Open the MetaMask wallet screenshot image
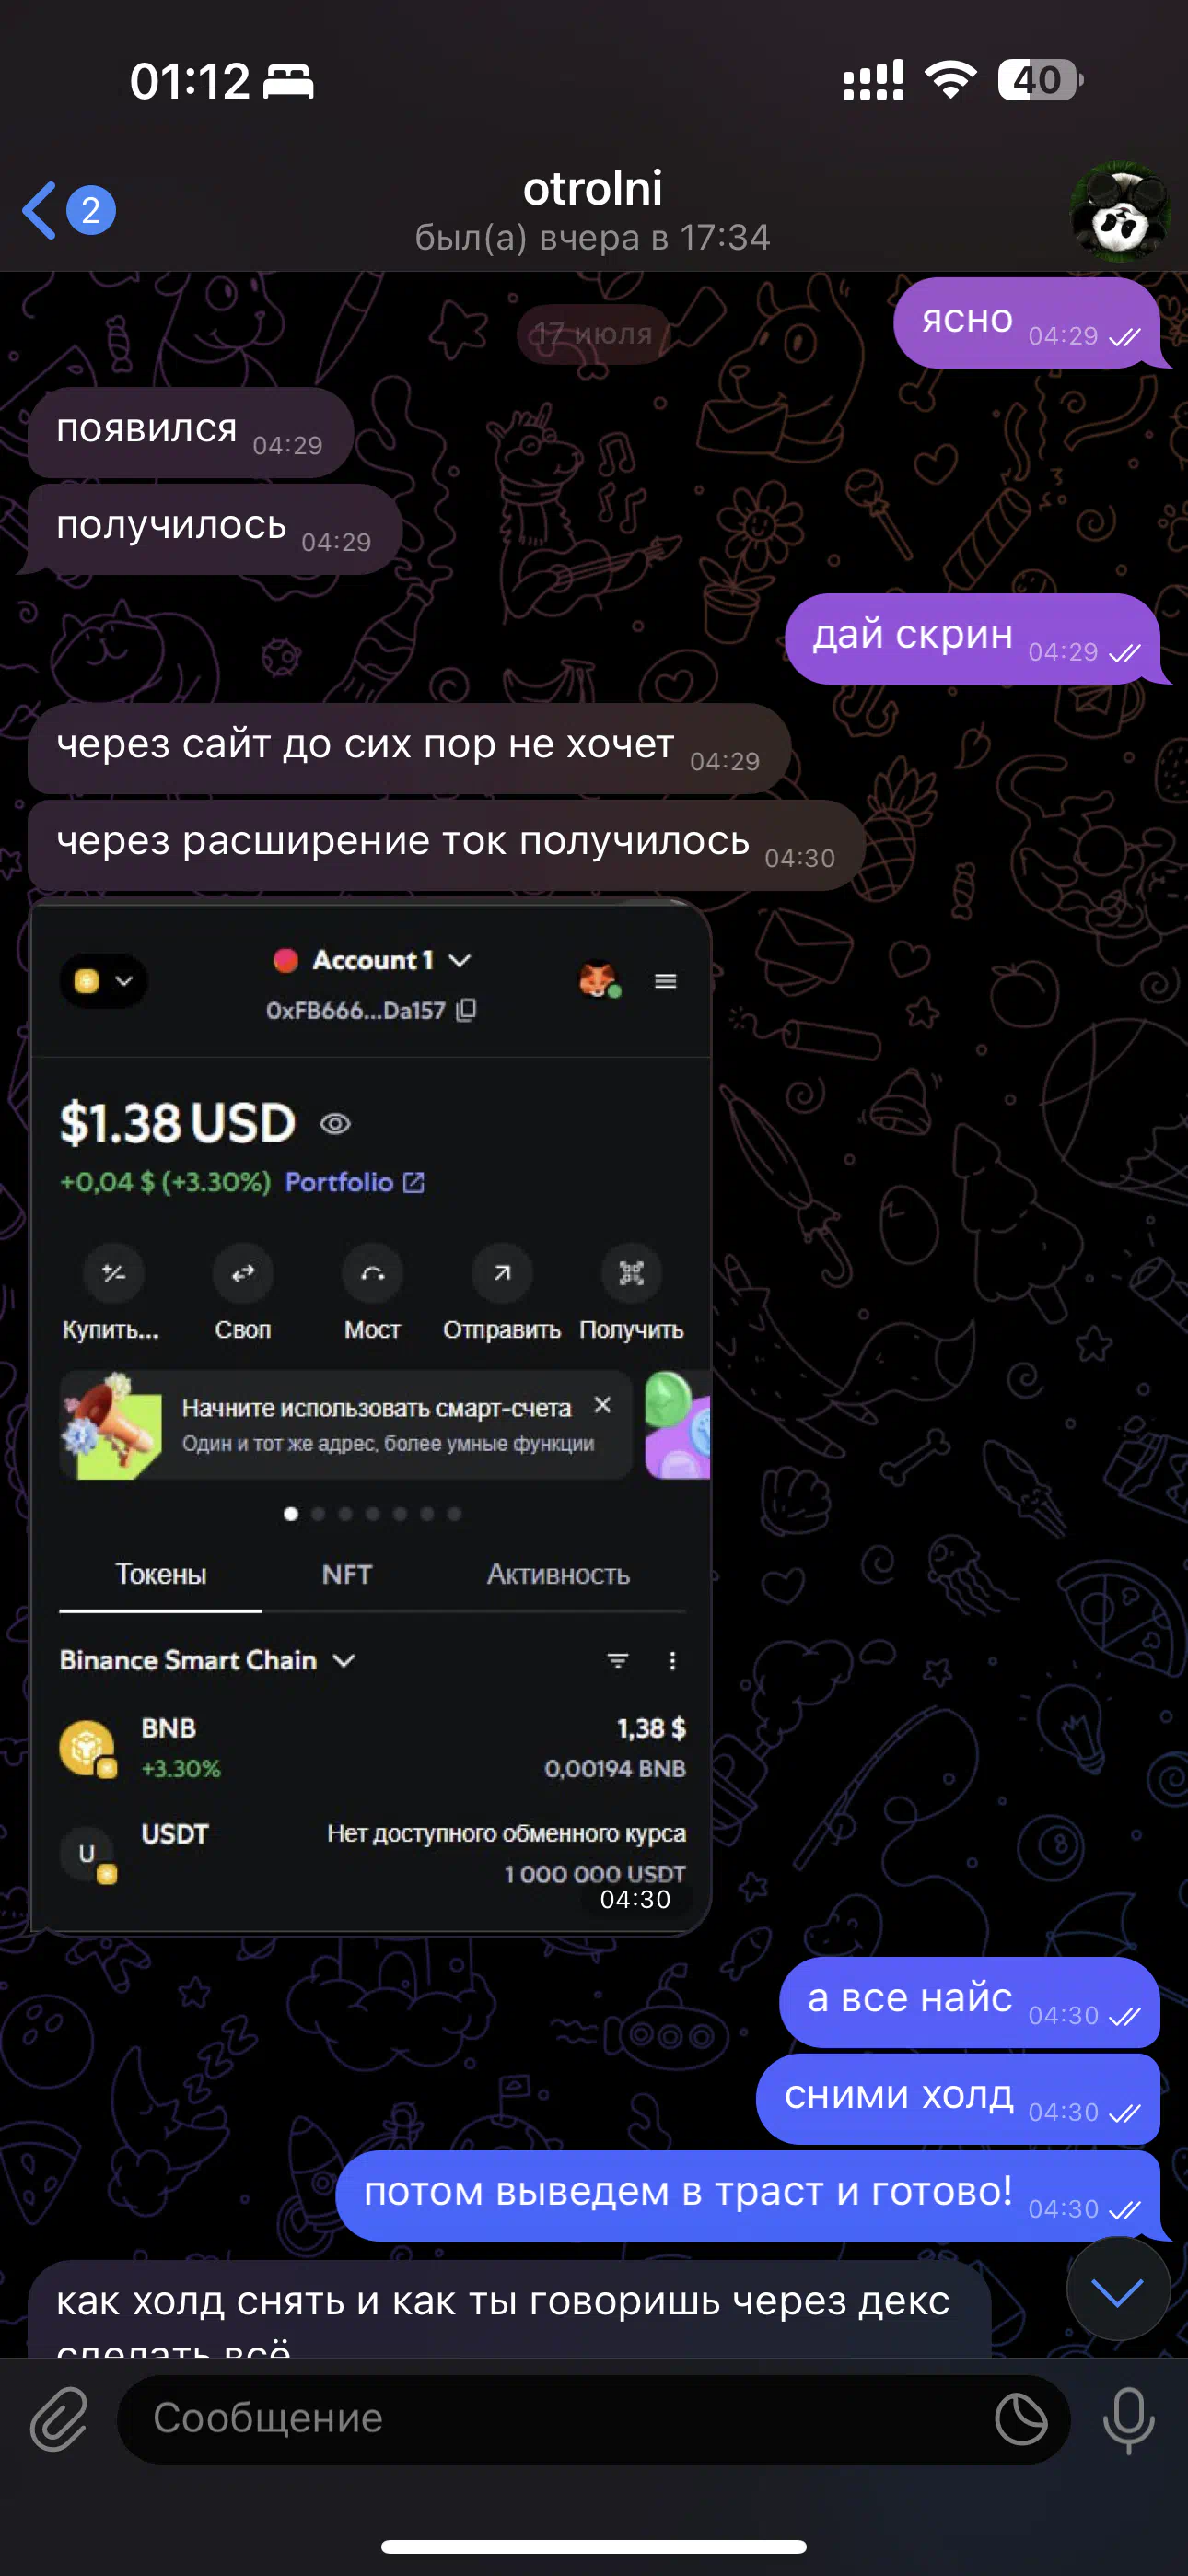 click(x=371, y=1415)
